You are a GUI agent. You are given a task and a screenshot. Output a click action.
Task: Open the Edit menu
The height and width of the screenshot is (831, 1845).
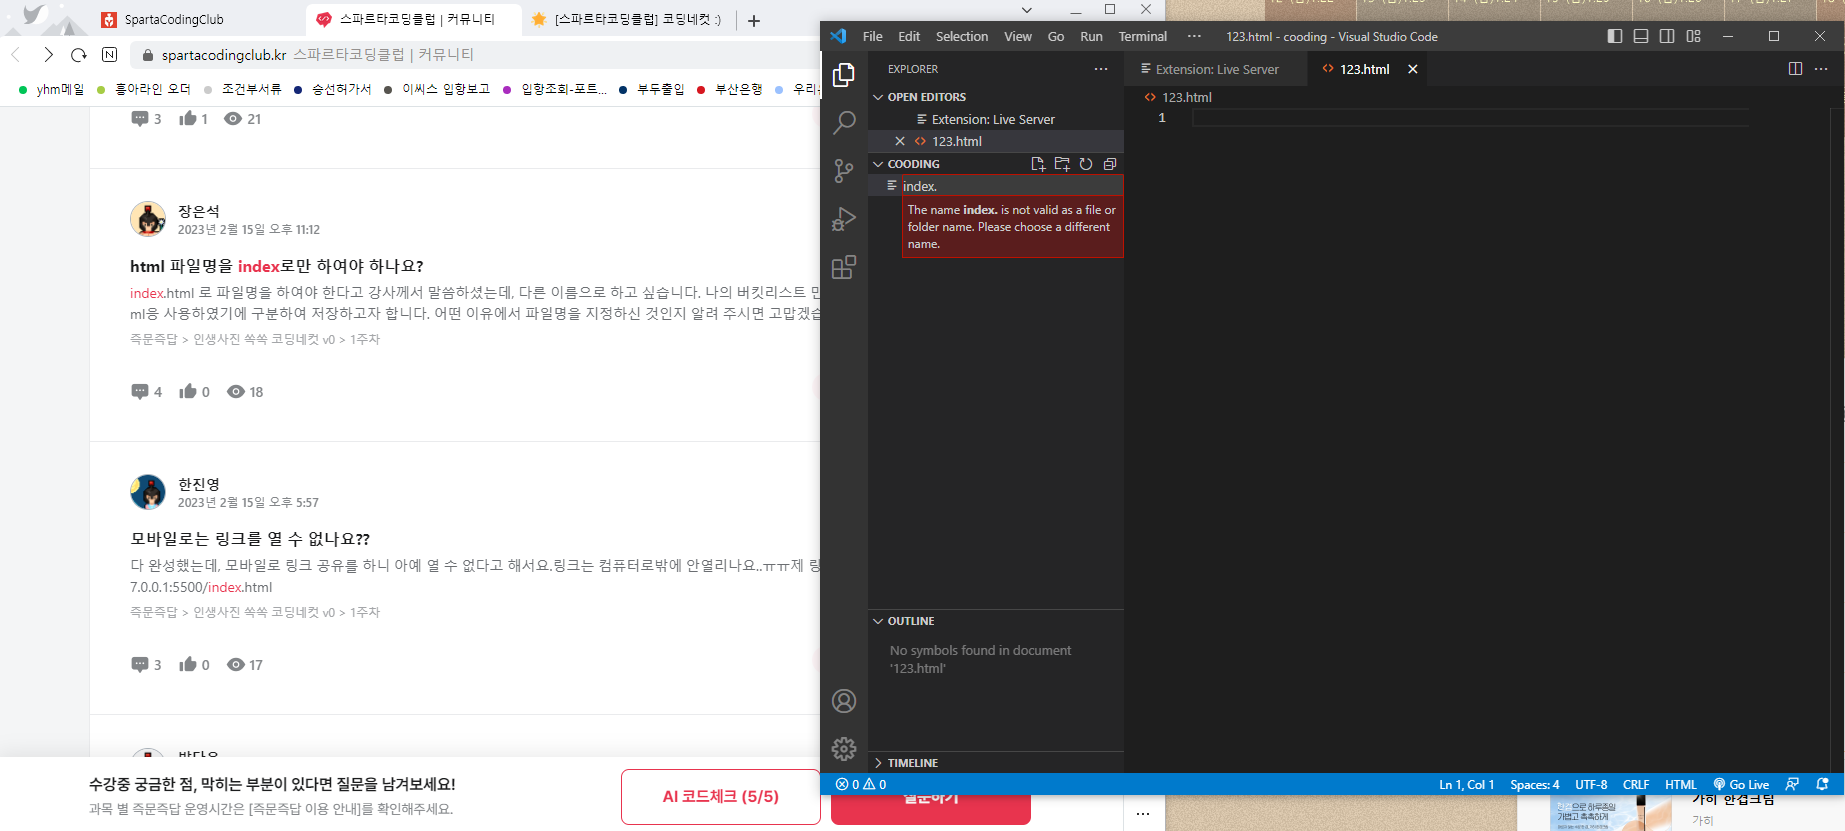click(x=909, y=36)
